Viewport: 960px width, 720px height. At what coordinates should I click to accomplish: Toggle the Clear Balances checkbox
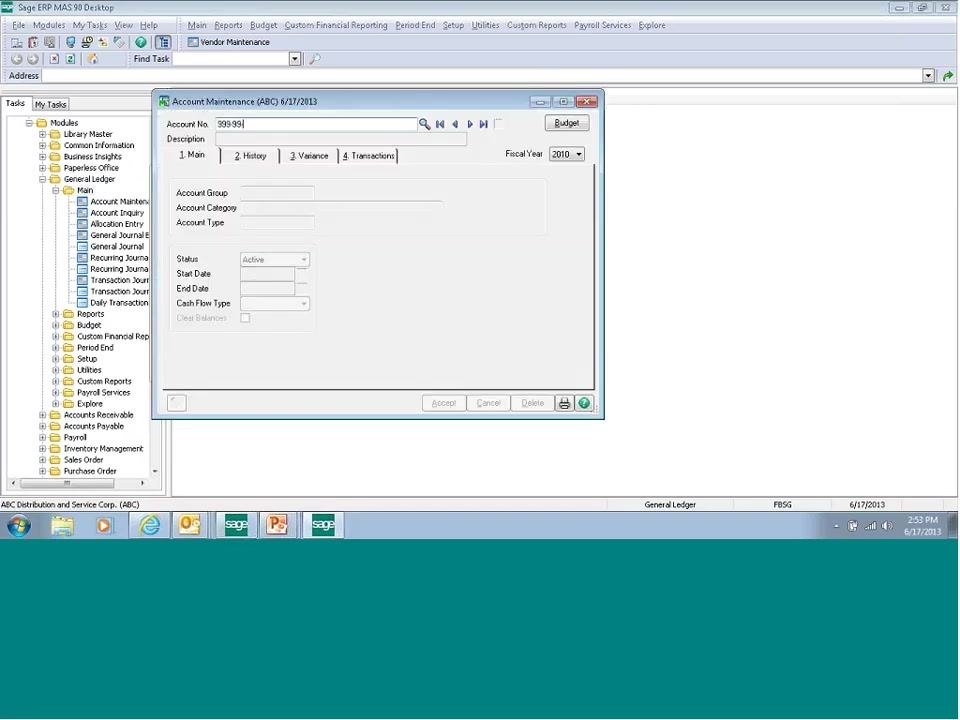coord(245,318)
